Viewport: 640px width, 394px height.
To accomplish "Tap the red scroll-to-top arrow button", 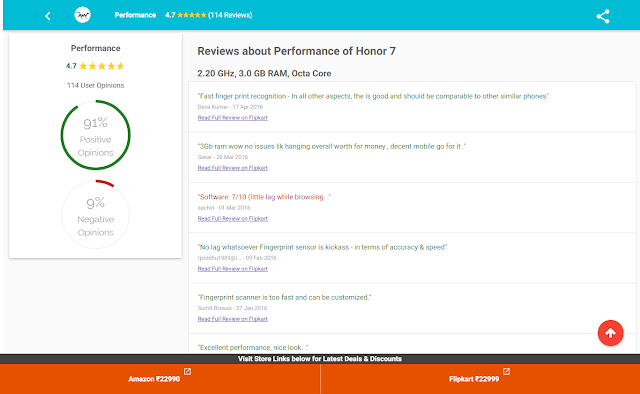I will click(610, 333).
